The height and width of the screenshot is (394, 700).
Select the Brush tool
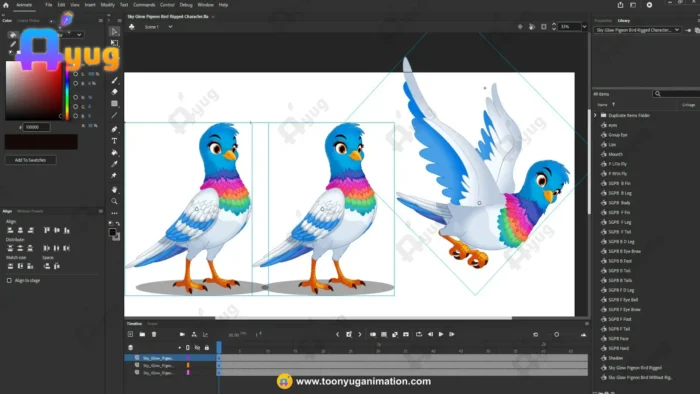pos(114,80)
